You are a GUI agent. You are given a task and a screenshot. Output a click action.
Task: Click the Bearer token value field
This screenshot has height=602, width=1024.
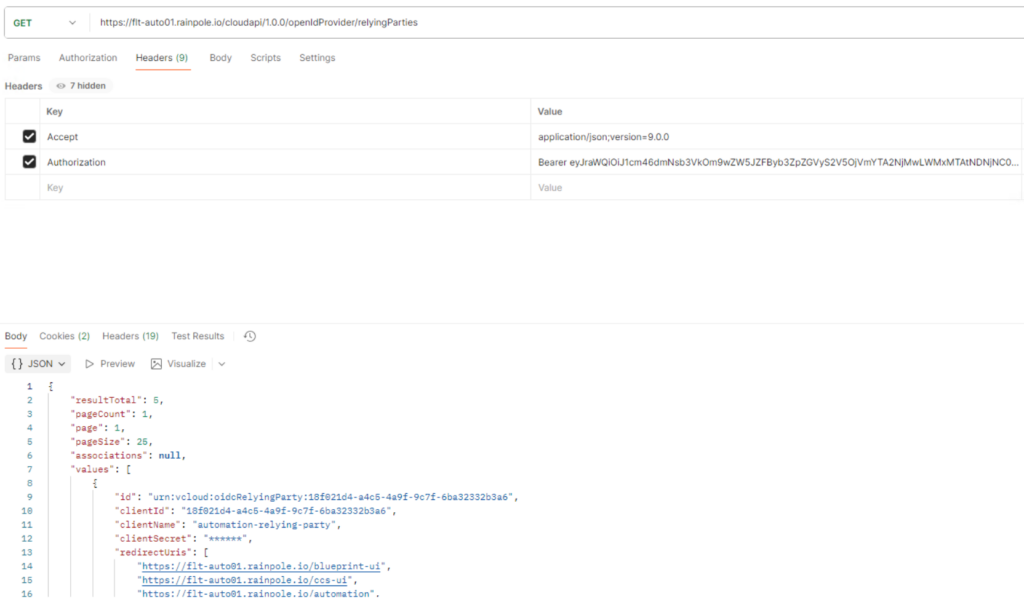point(778,162)
